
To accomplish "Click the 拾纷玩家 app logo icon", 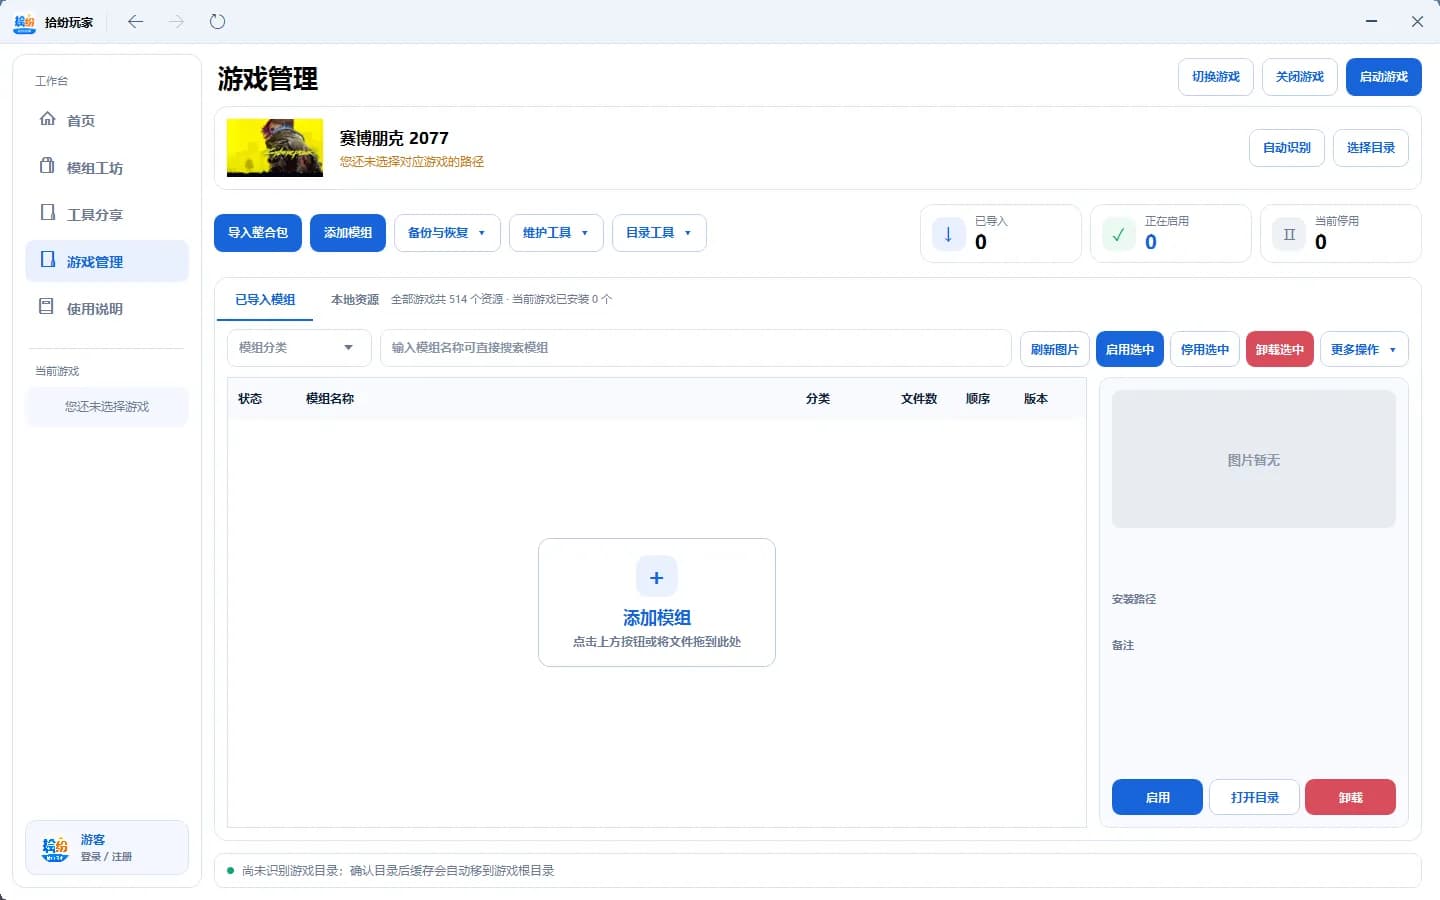I will [24, 22].
